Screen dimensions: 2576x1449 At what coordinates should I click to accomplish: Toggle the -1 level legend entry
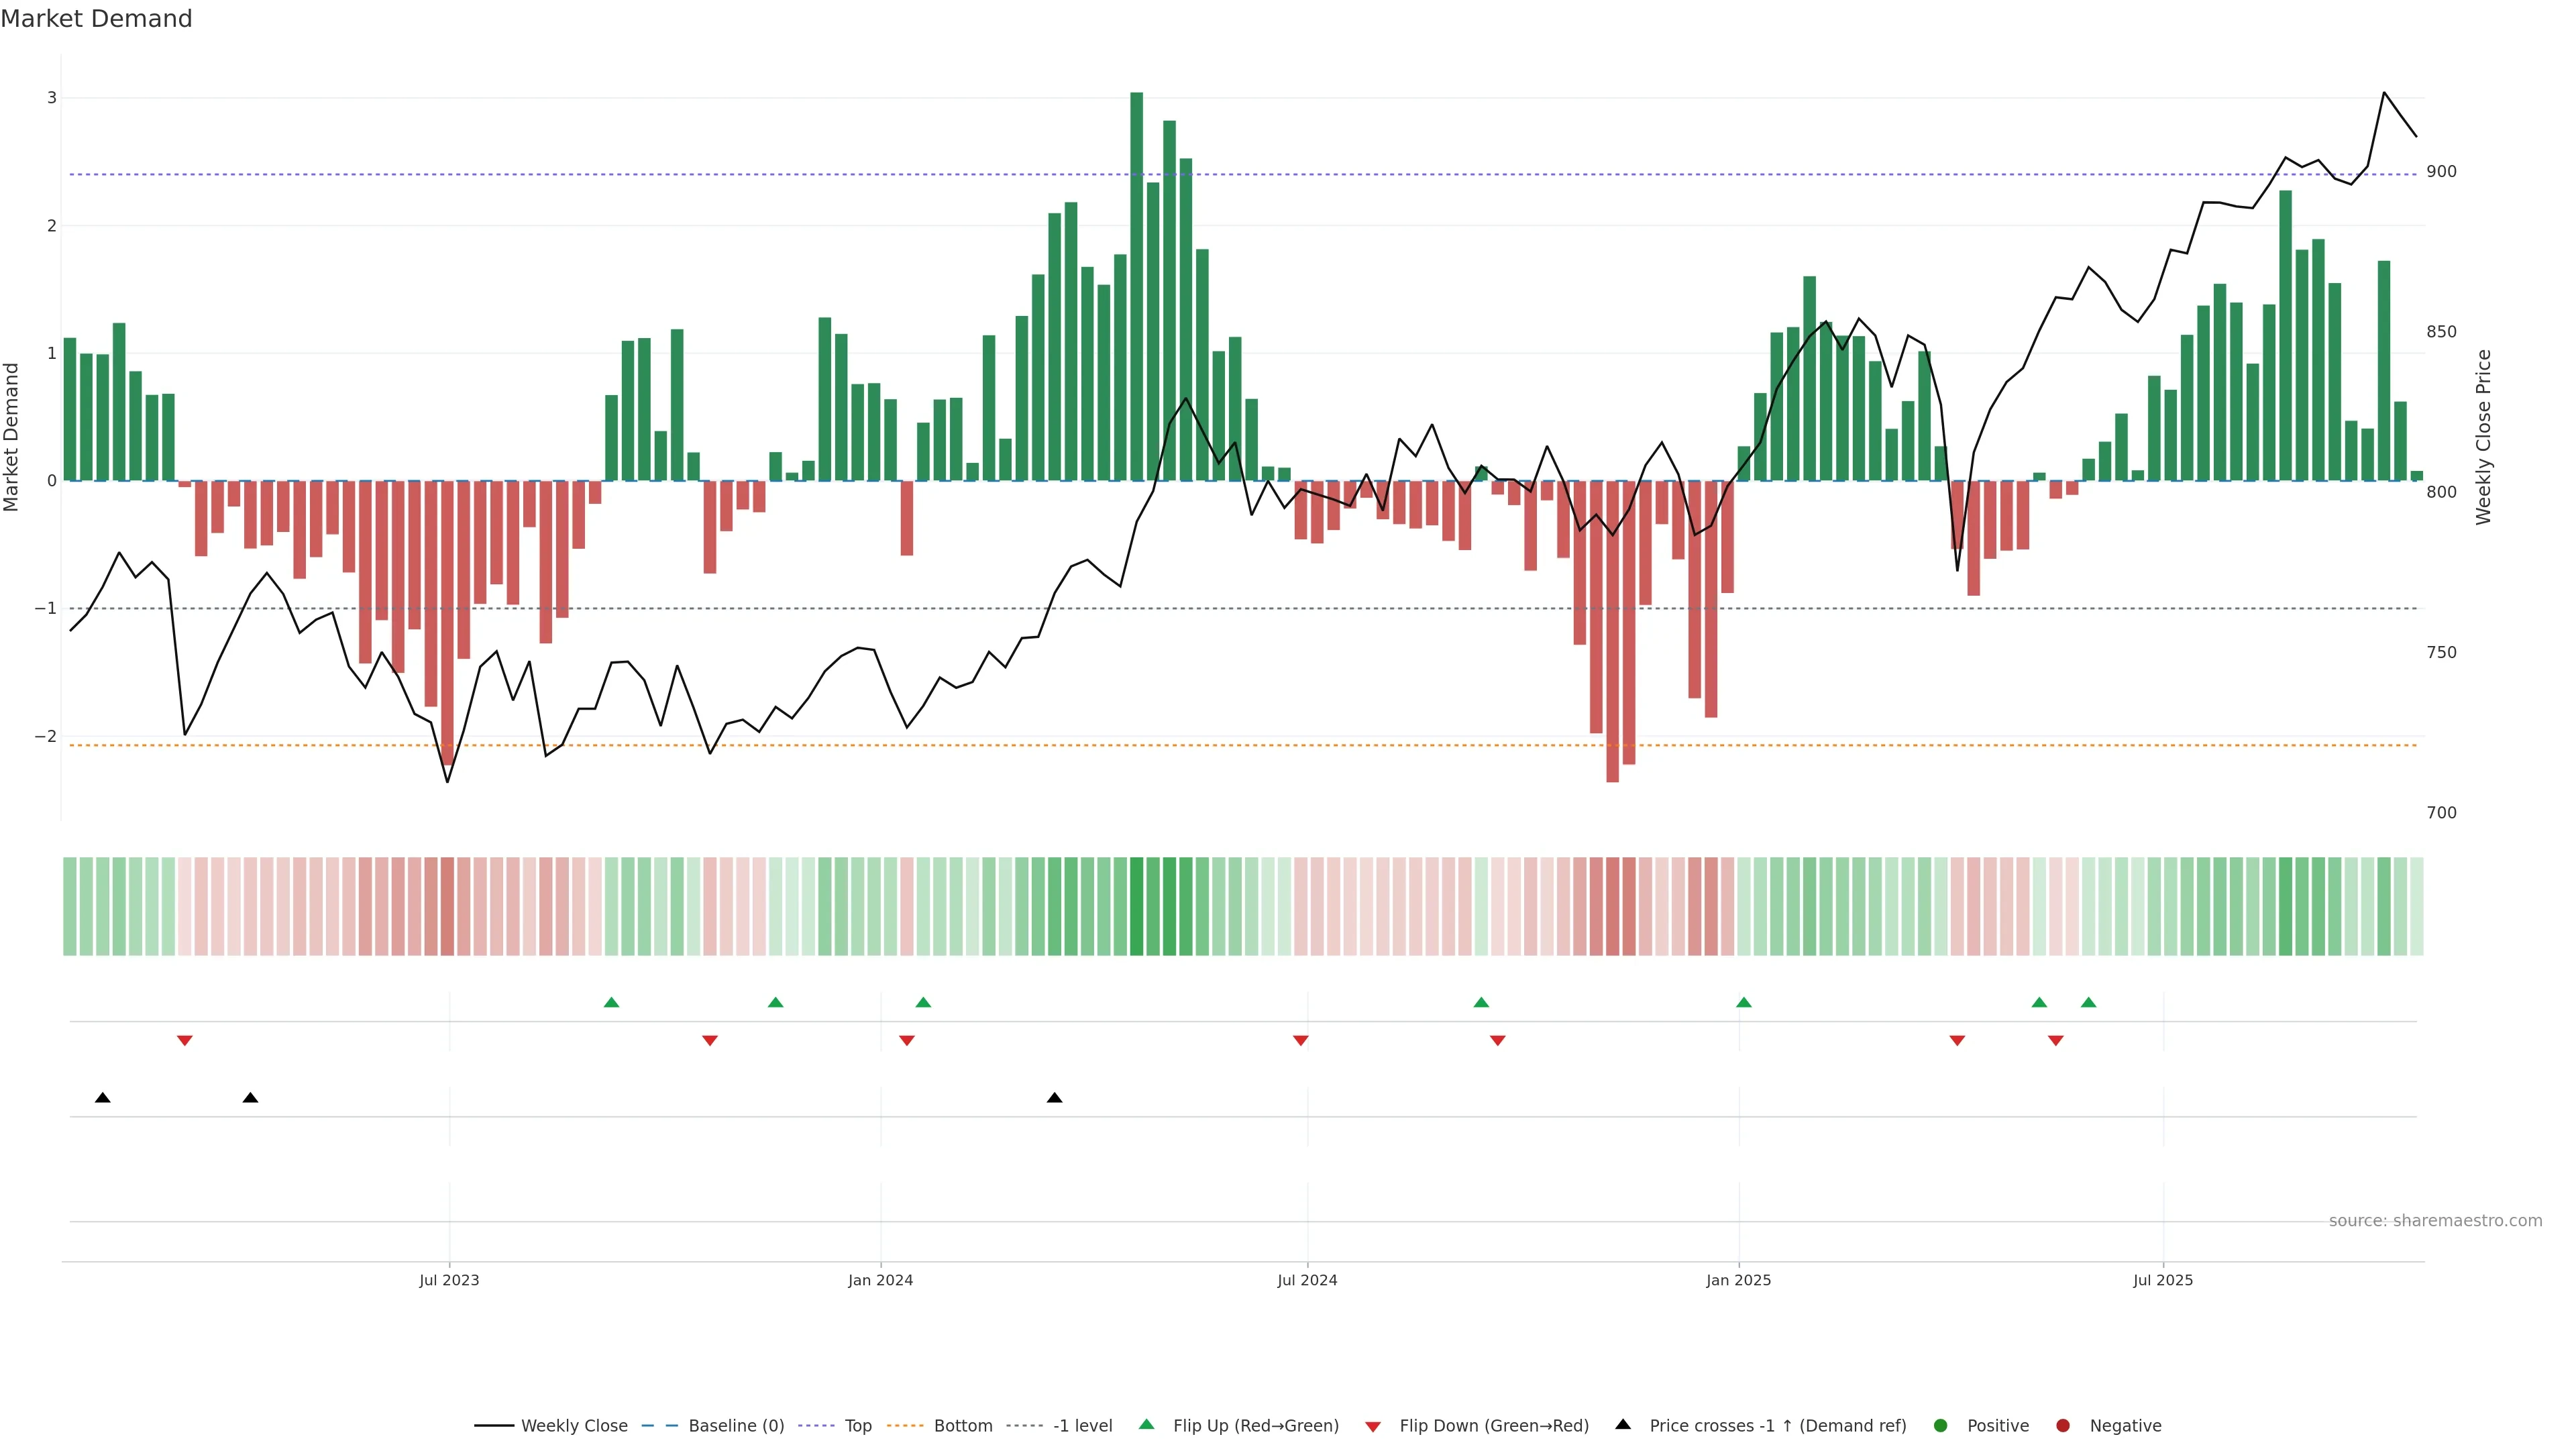tap(1082, 1426)
